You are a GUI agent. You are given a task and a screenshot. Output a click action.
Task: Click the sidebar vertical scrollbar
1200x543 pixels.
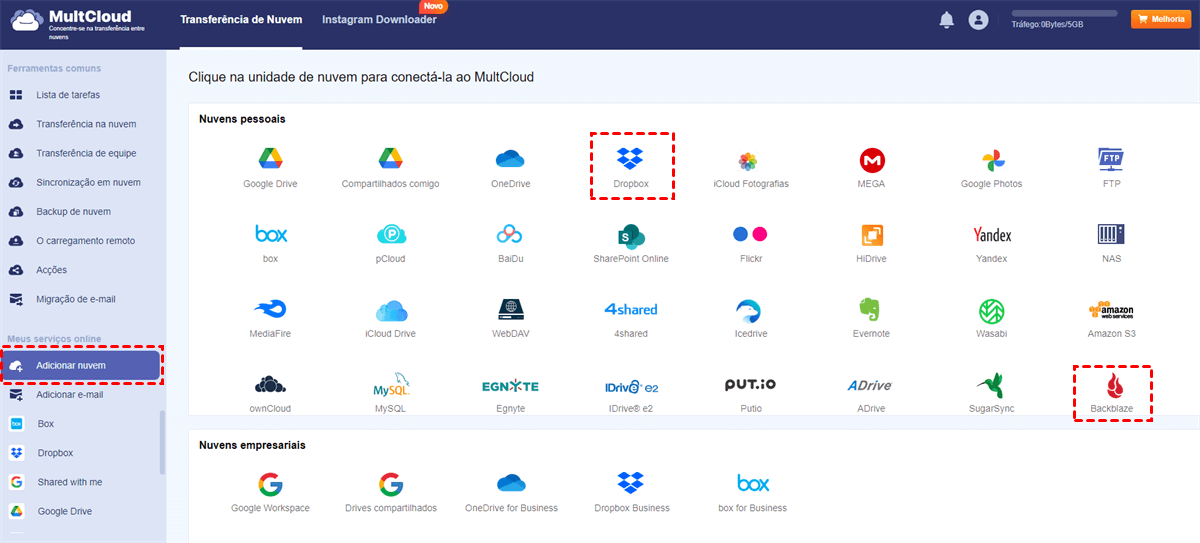coord(163,441)
